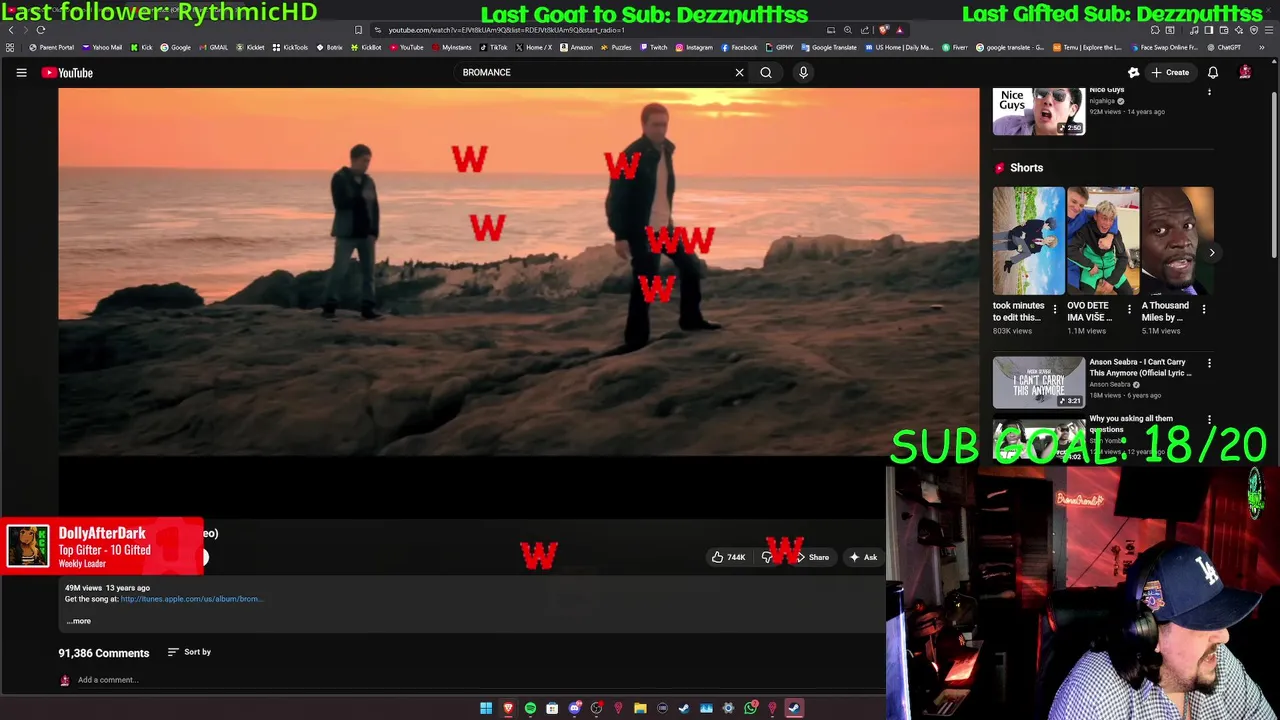Viewport: 1280px width, 720px height.
Task: Open File Explorer from the taskbar
Action: pyautogui.click(x=640, y=708)
